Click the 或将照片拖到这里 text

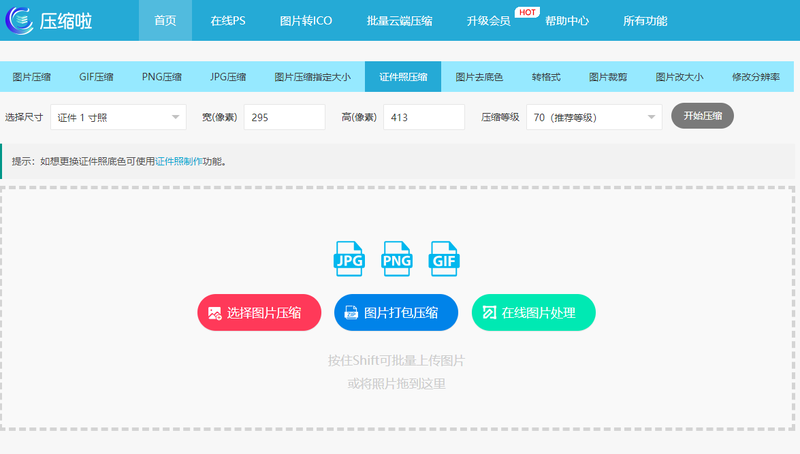pyautogui.click(x=396, y=384)
